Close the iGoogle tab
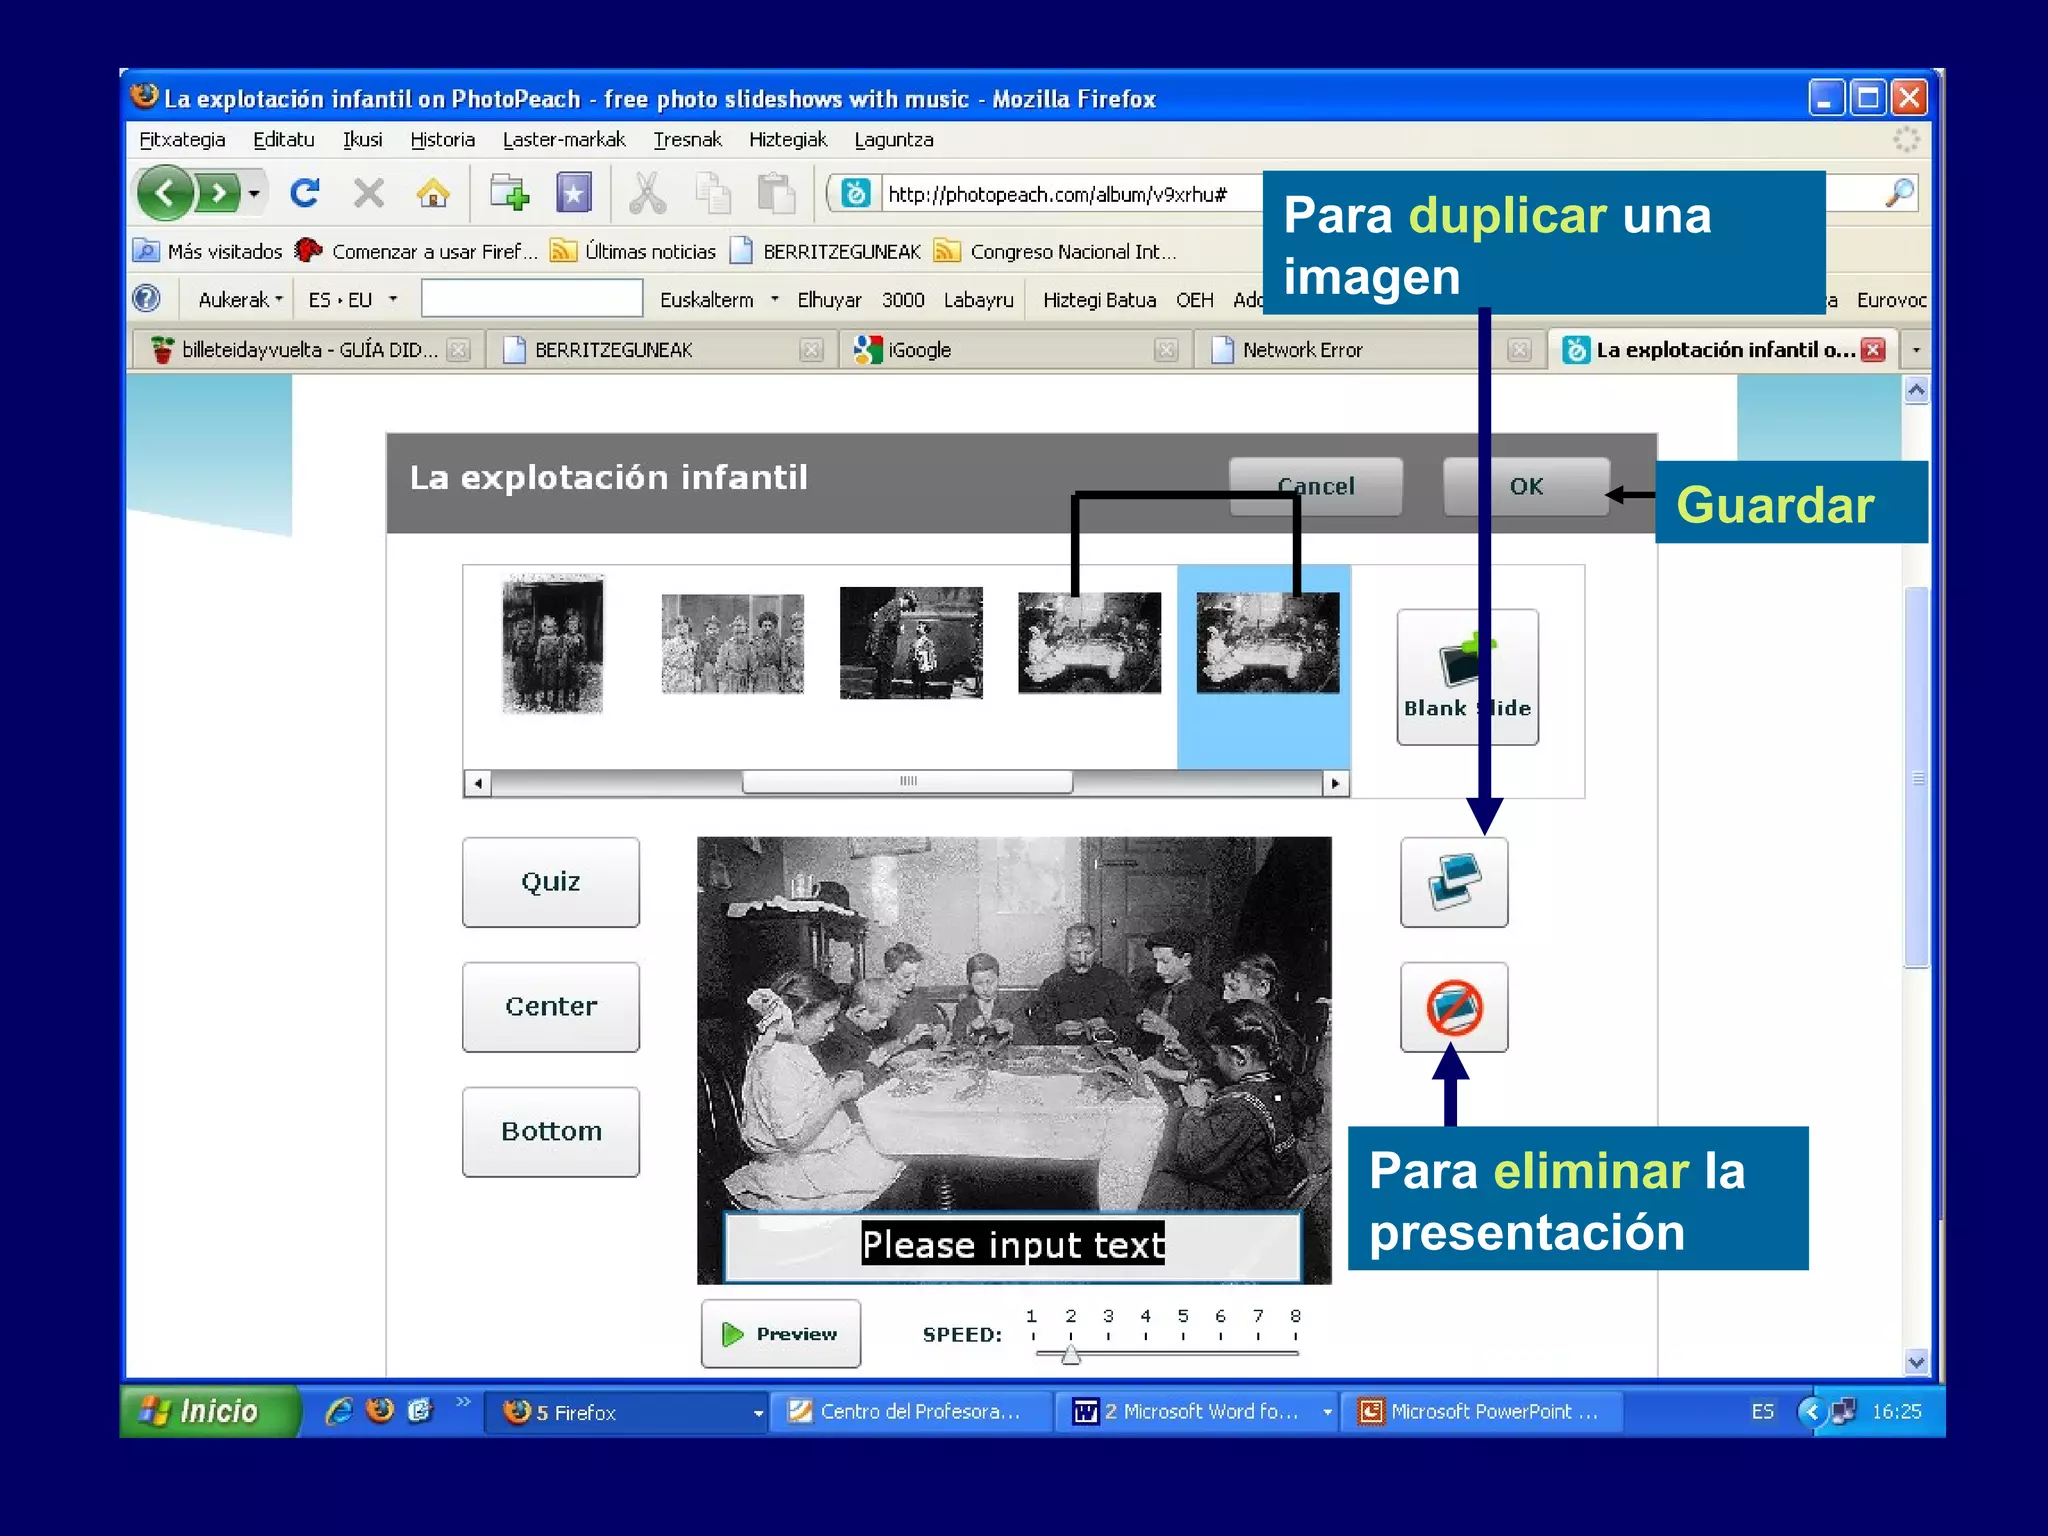The width and height of the screenshot is (2048, 1536). [1165, 350]
